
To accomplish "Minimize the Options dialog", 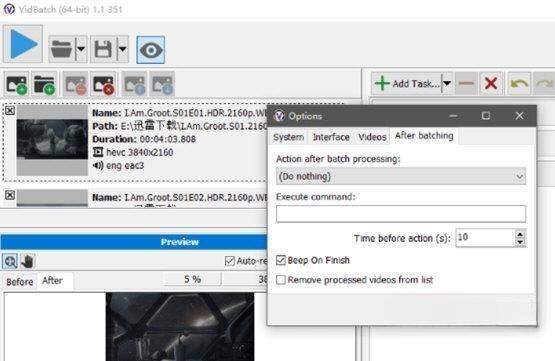I will click(x=453, y=116).
